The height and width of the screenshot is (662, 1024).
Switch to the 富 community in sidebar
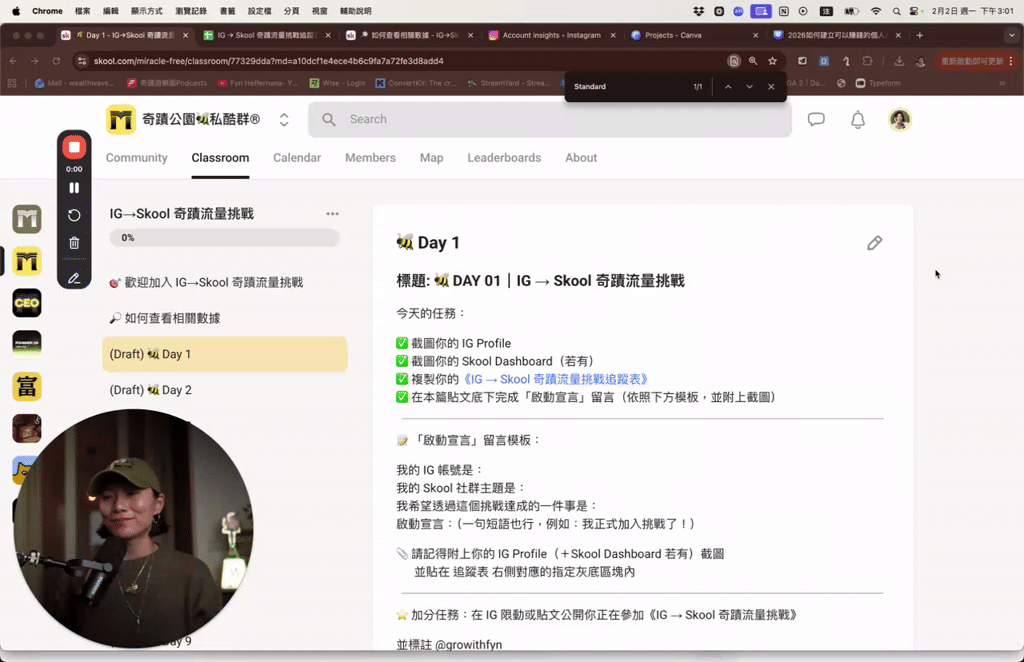click(27, 386)
